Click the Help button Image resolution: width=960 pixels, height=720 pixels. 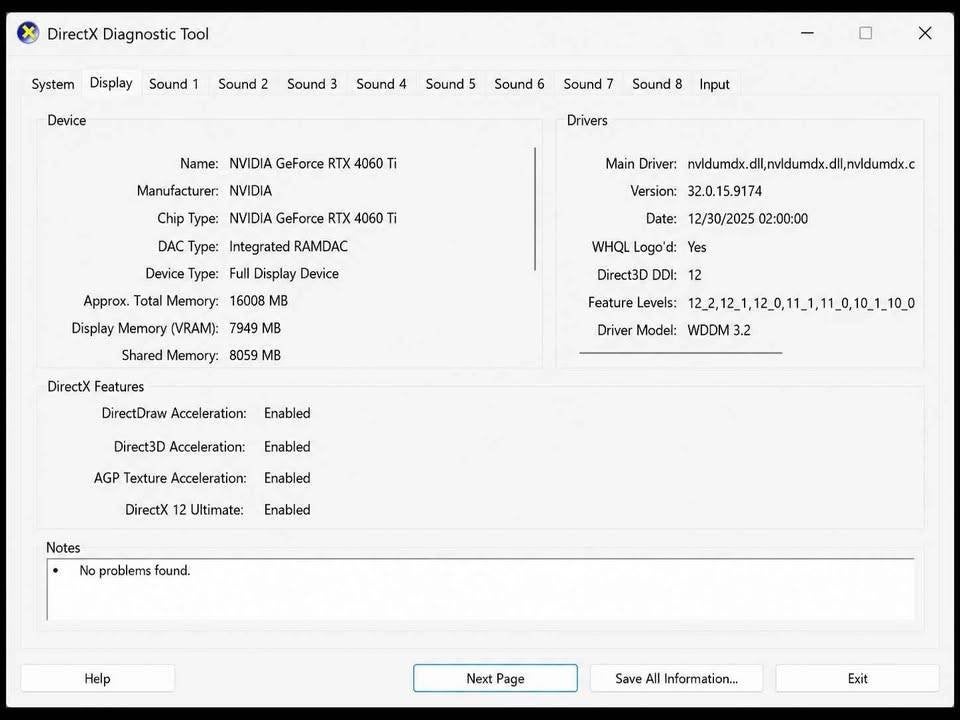97,678
